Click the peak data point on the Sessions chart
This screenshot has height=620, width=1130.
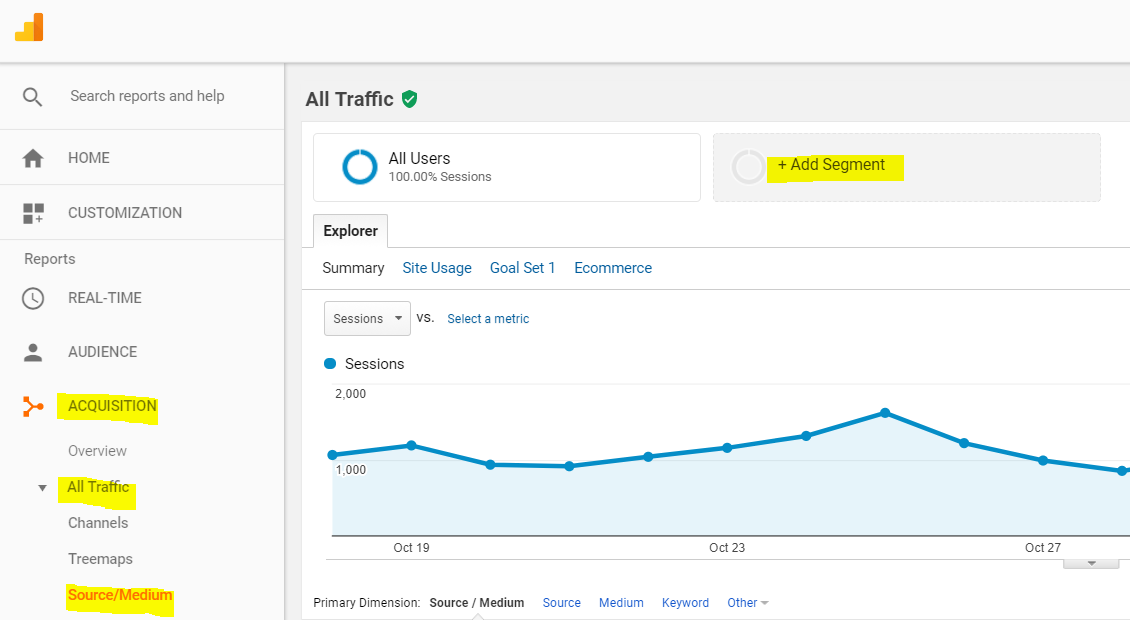coord(885,412)
